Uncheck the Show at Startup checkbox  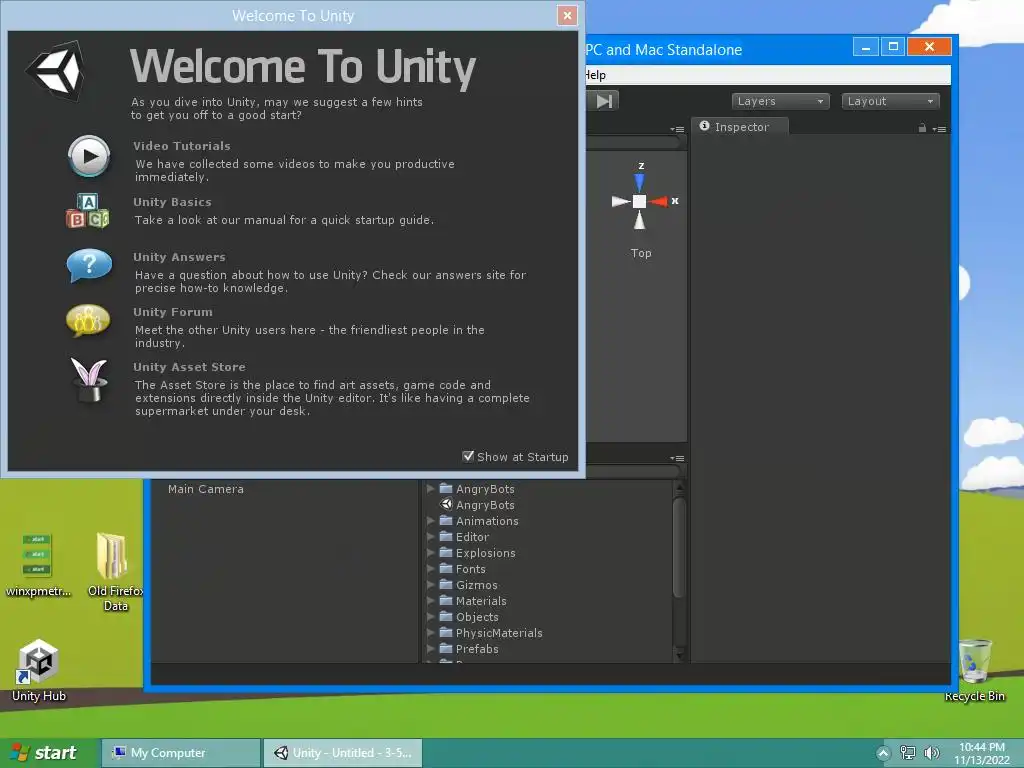pos(468,456)
